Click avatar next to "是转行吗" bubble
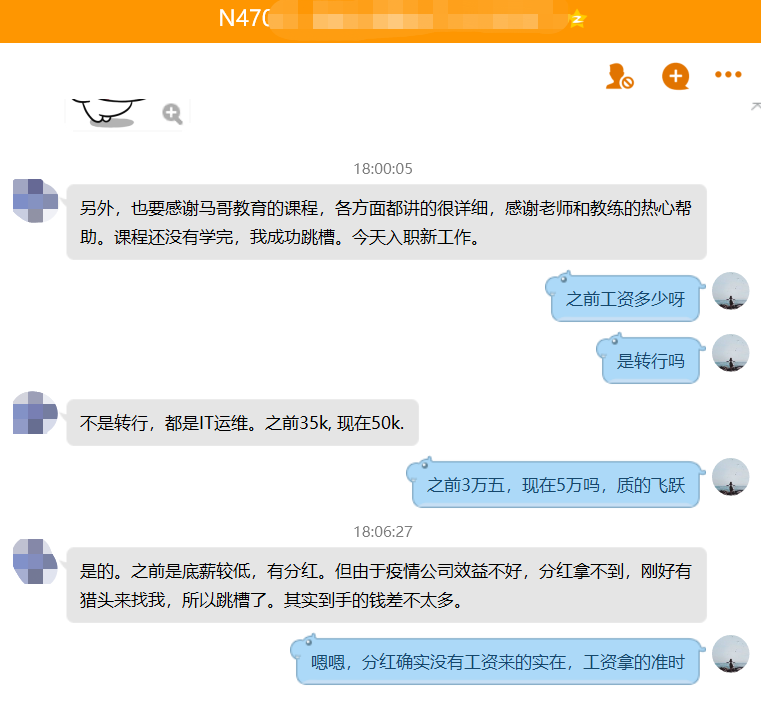 (731, 353)
